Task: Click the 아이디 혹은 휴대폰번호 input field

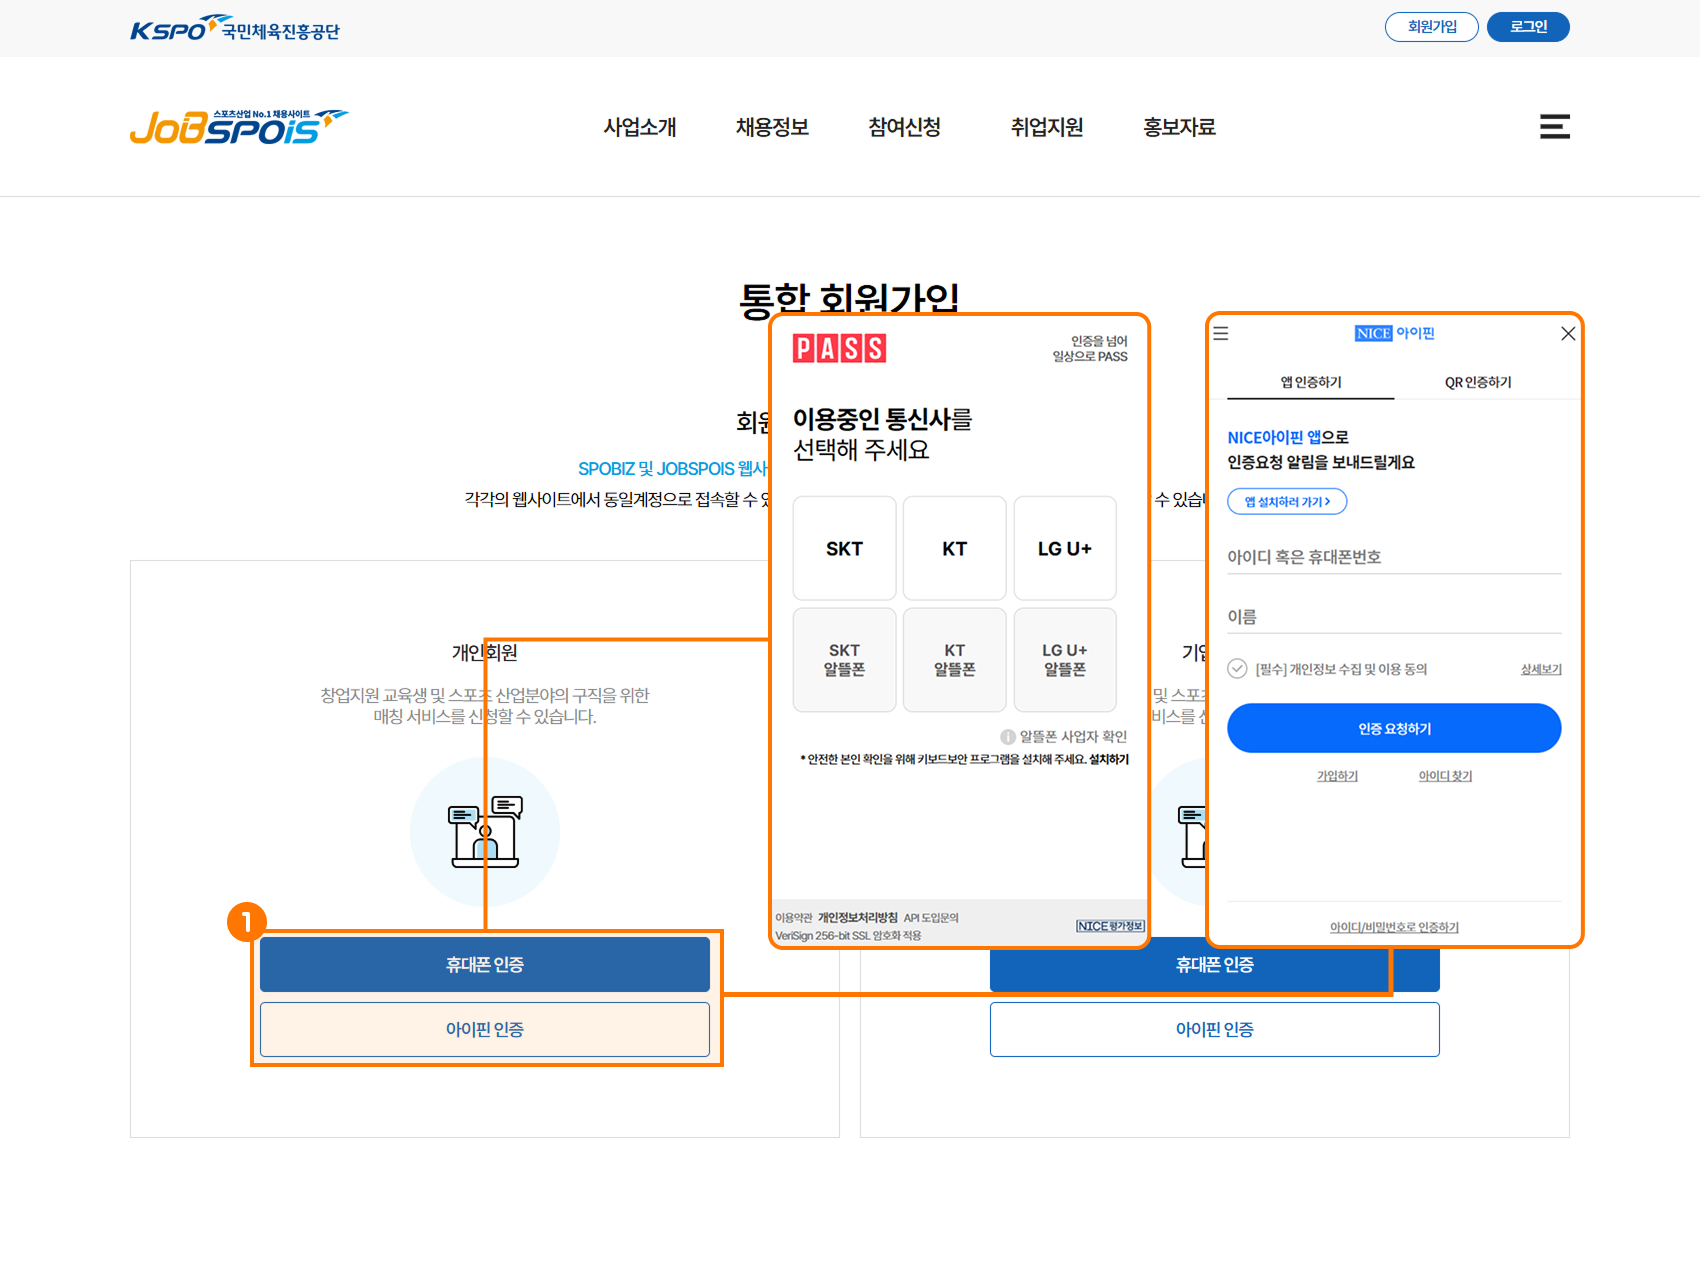Action: [x=1393, y=557]
